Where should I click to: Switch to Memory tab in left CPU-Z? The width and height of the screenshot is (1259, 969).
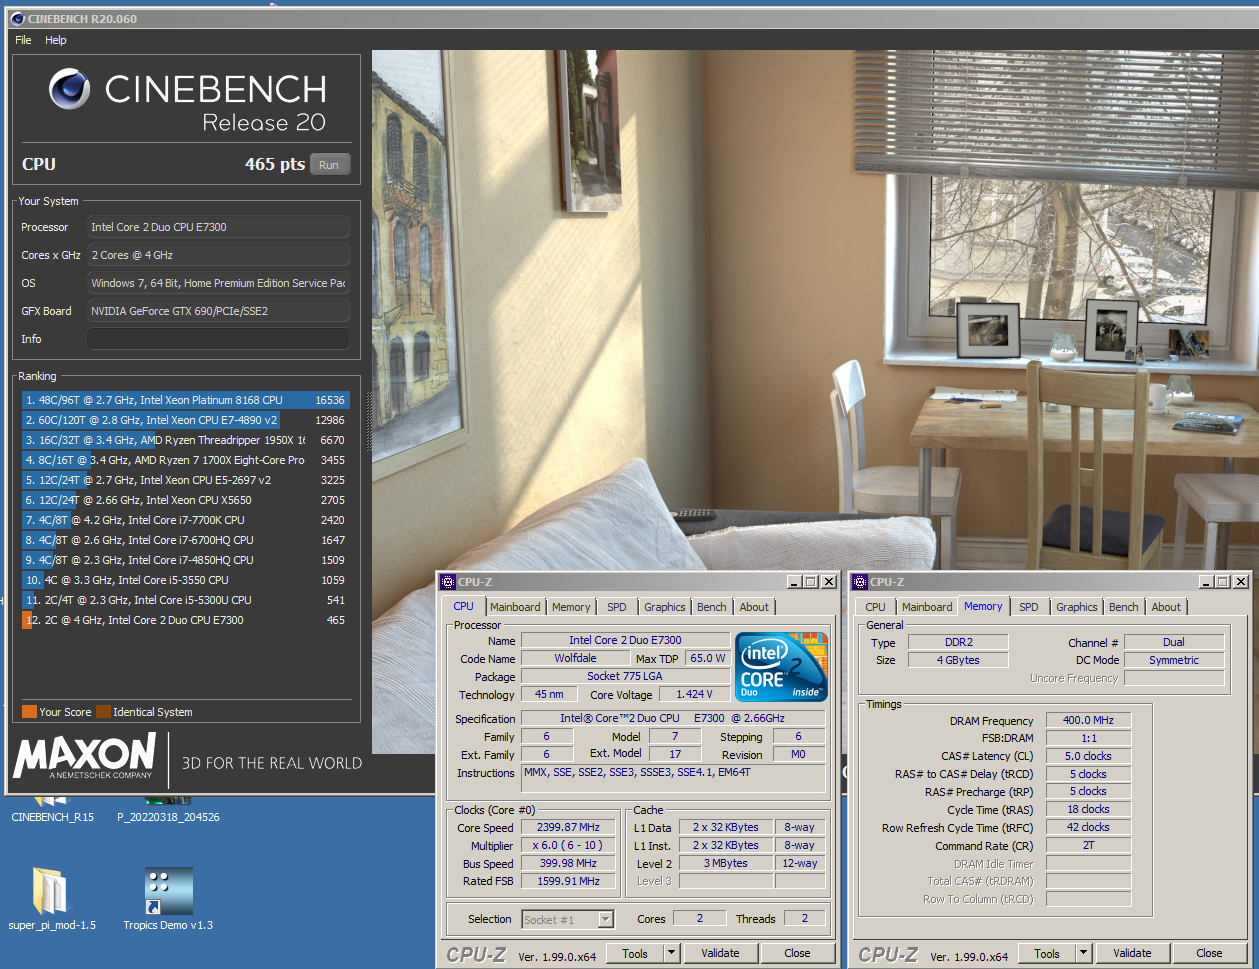pos(571,607)
